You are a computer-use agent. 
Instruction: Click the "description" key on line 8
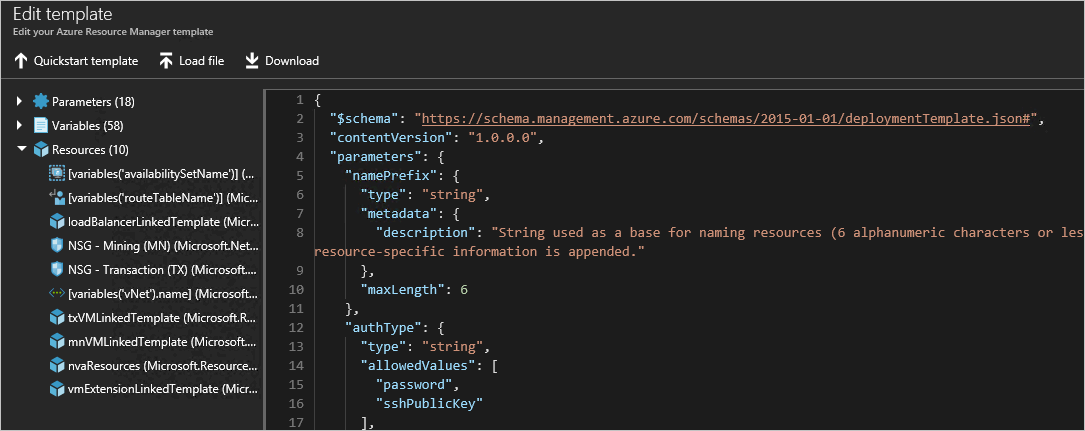[x=426, y=233]
